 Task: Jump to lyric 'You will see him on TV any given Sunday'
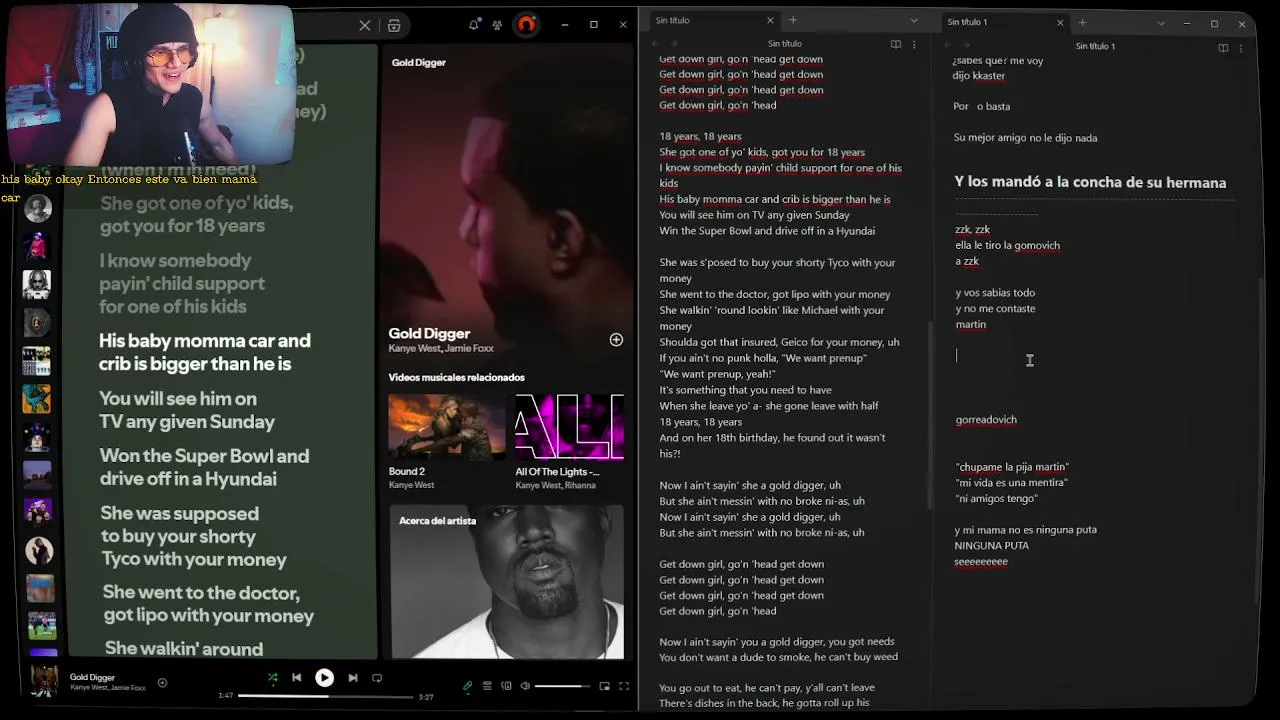tap(187, 410)
